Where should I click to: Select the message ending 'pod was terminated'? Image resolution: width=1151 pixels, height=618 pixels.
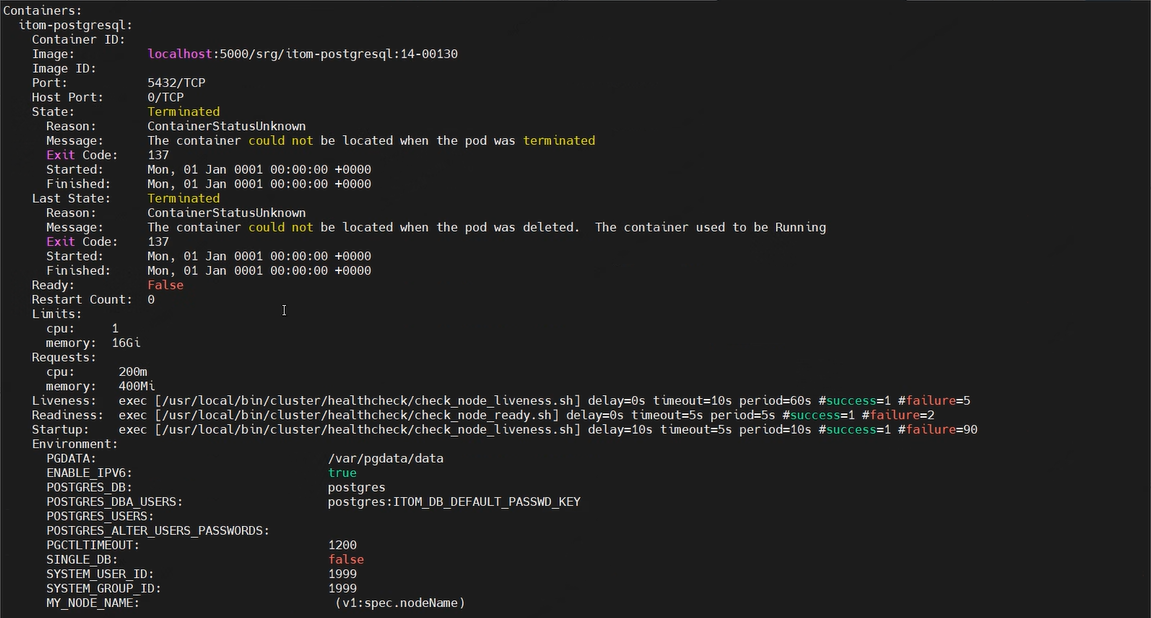coord(371,140)
